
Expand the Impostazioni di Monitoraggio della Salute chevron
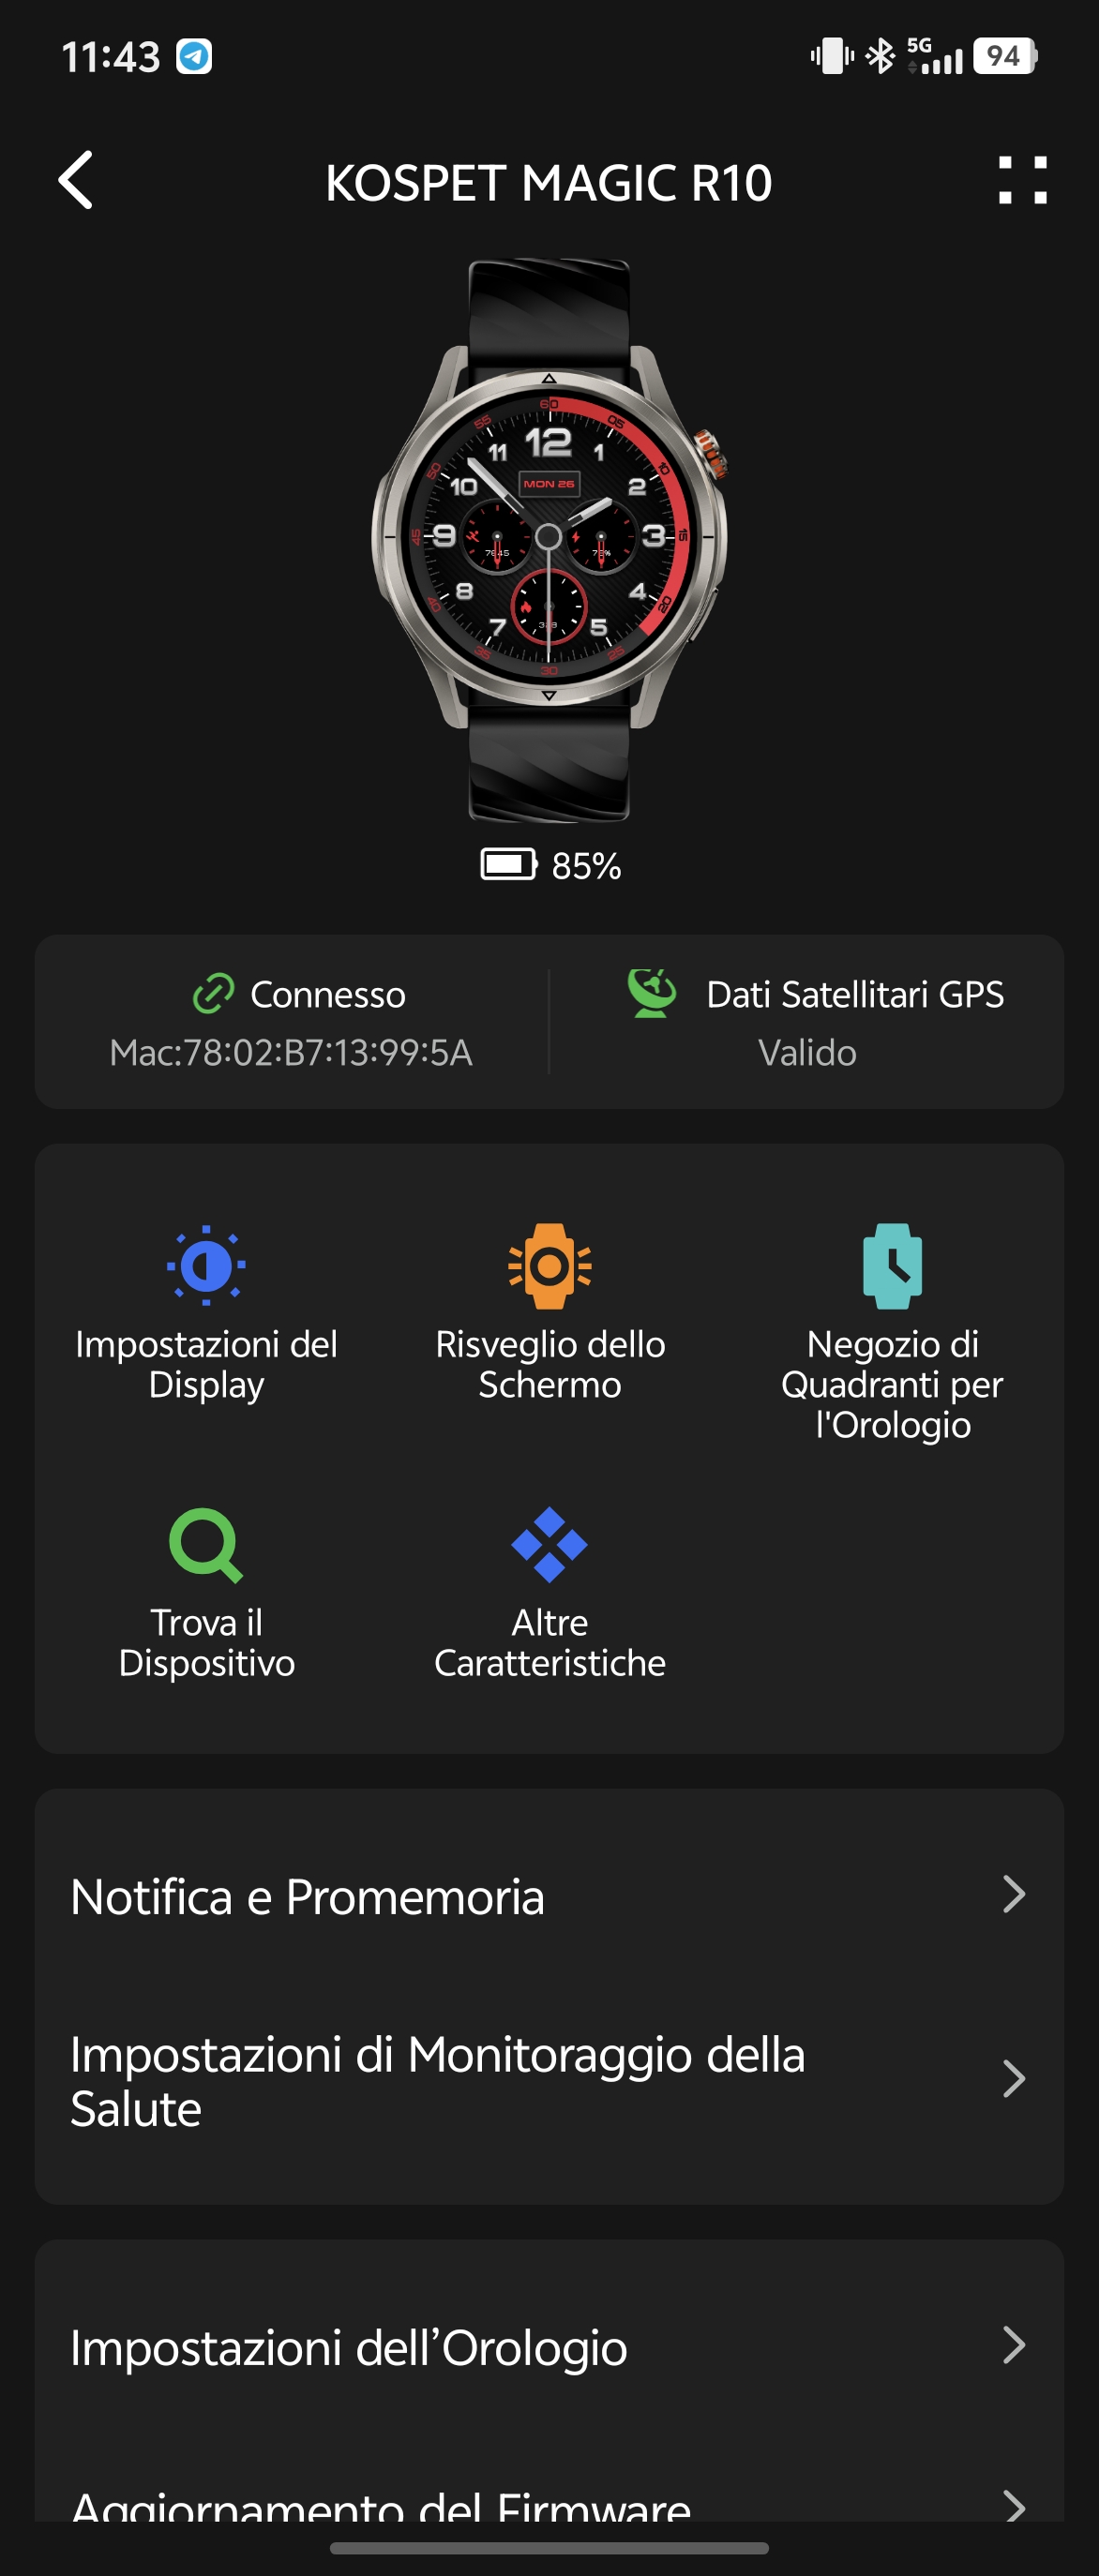[x=1014, y=2079]
